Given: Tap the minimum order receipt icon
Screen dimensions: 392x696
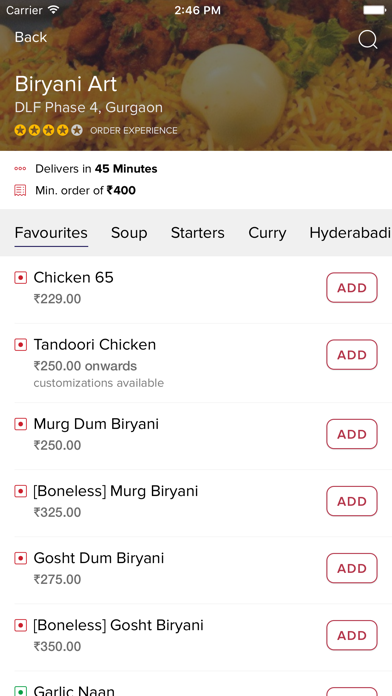Looking at the screenshot, I should [x=20, y=191].
